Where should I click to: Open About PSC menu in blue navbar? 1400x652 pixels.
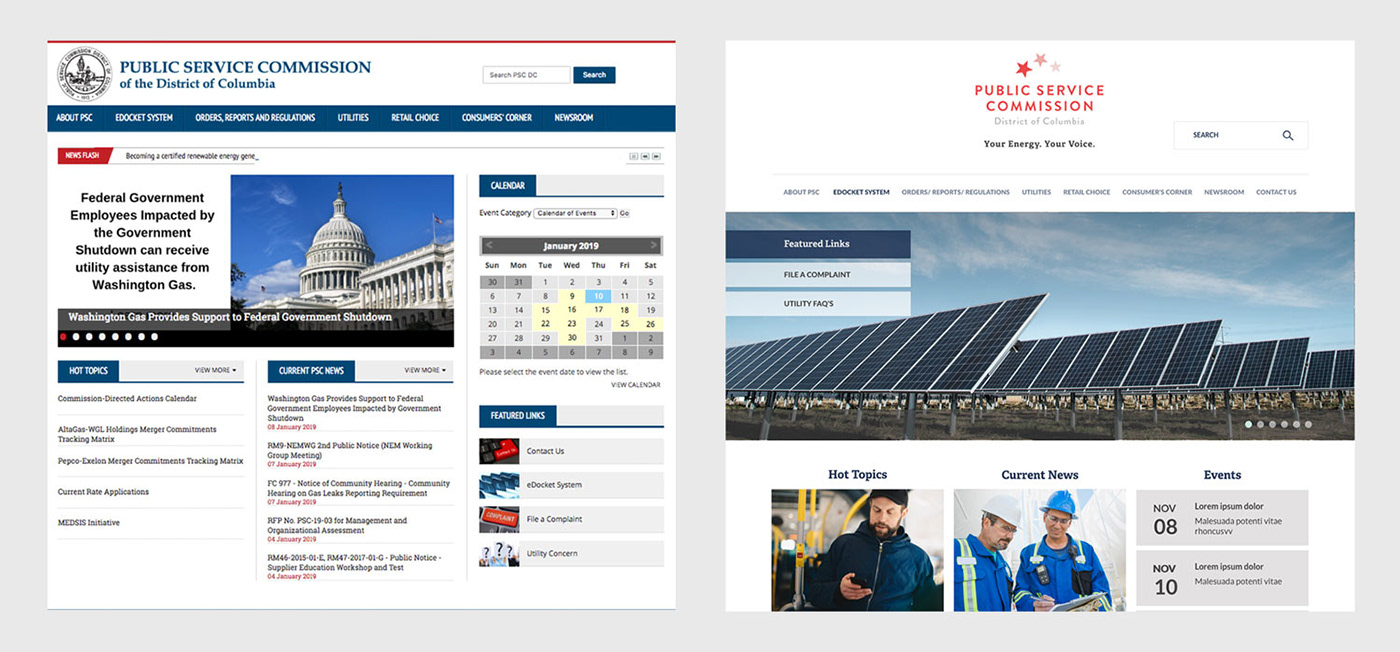(74, 118)
